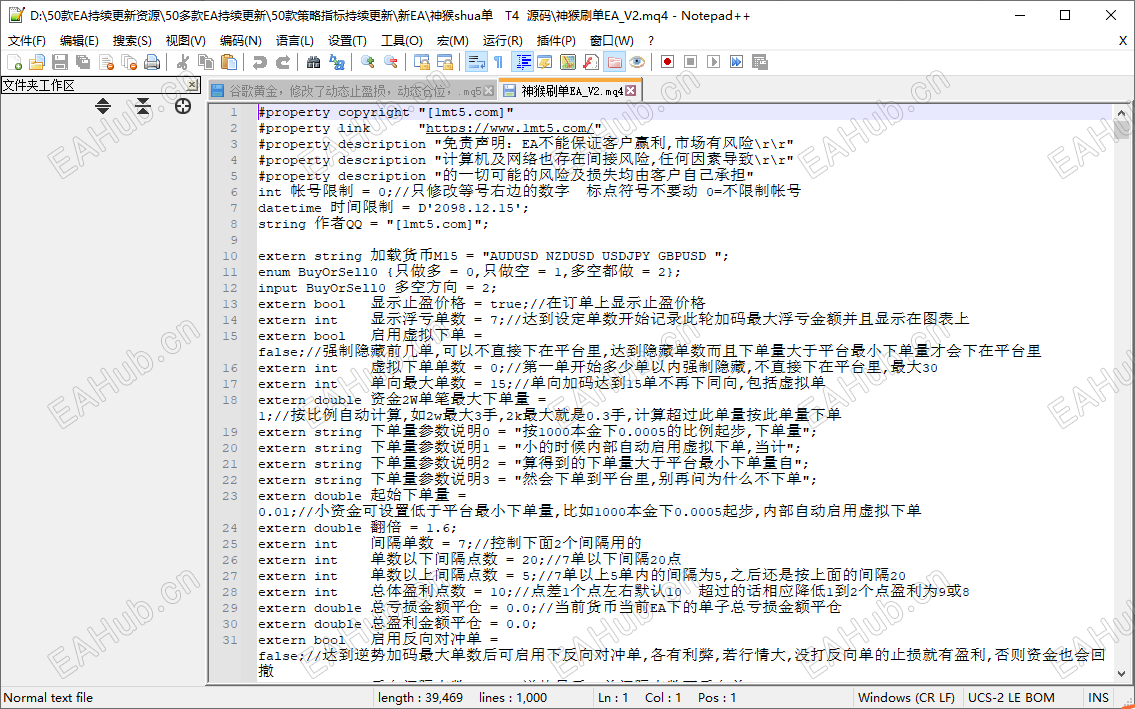Save the recorded macro toolbar icon

(x=759, y=62)
